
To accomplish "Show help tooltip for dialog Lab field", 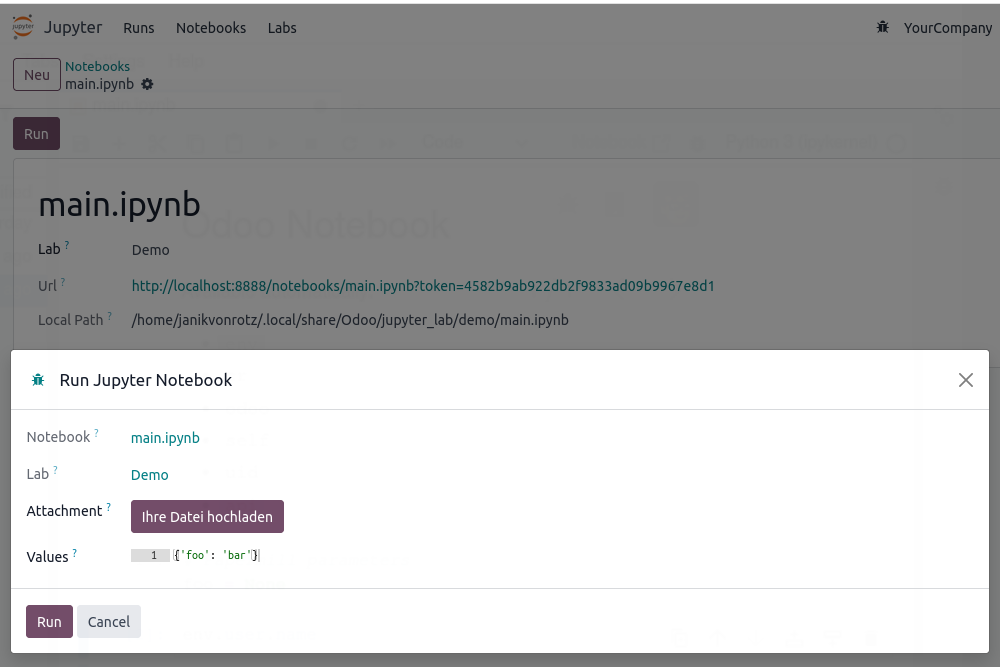I will click(x=55, y=470).
